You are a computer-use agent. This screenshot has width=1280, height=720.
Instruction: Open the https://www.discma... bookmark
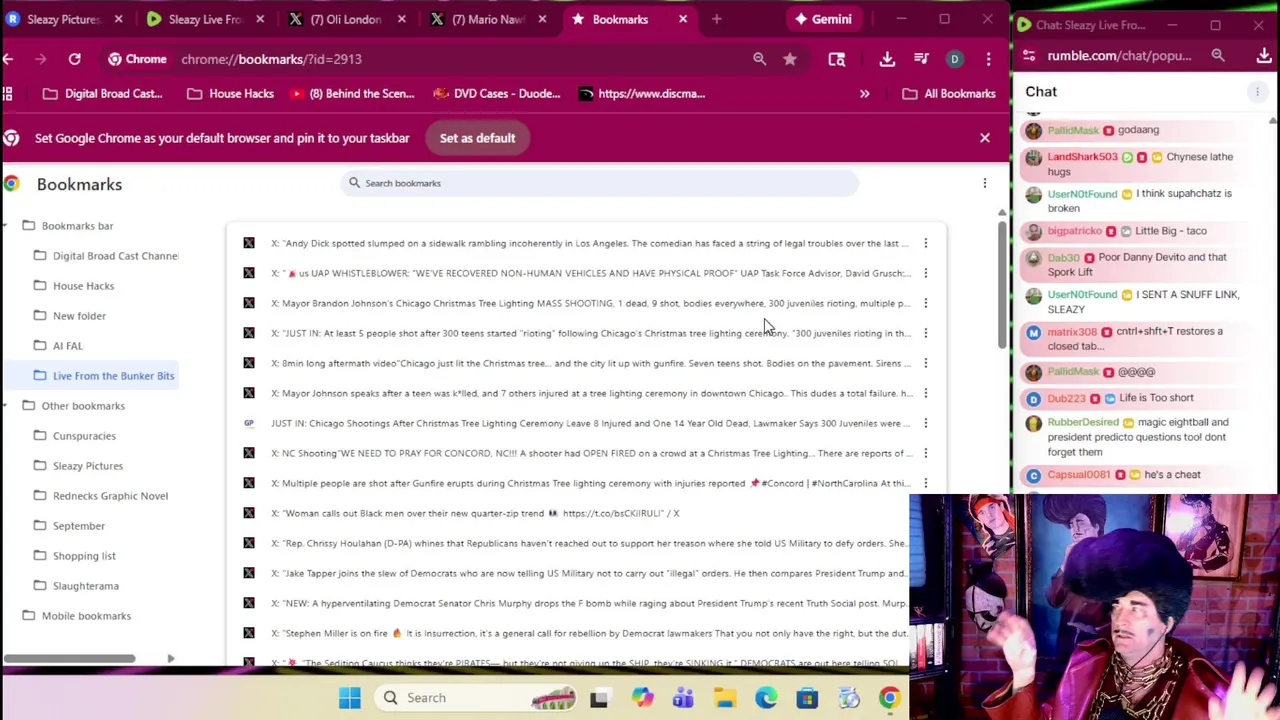[x=642, y=94]
